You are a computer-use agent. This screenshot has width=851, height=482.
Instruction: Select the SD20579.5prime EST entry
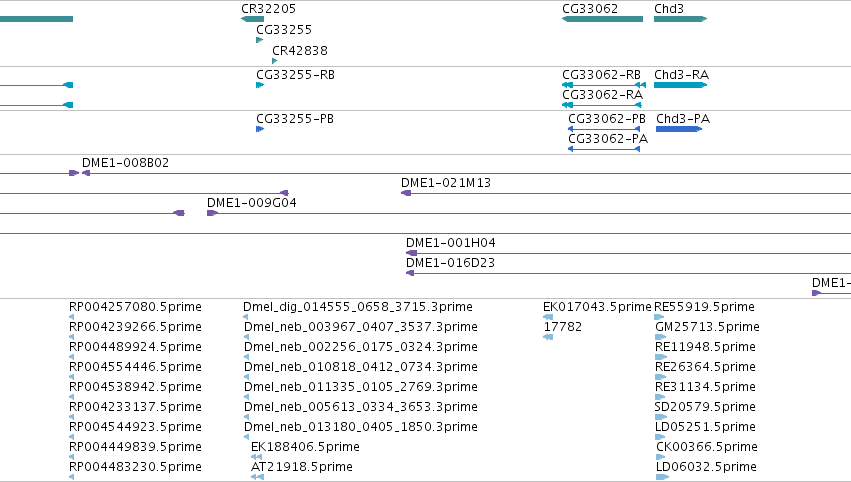pos(706,407)
